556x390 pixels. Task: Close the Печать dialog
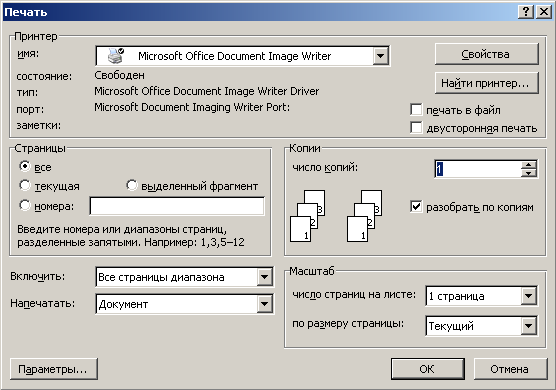click(x=544, y=12)
